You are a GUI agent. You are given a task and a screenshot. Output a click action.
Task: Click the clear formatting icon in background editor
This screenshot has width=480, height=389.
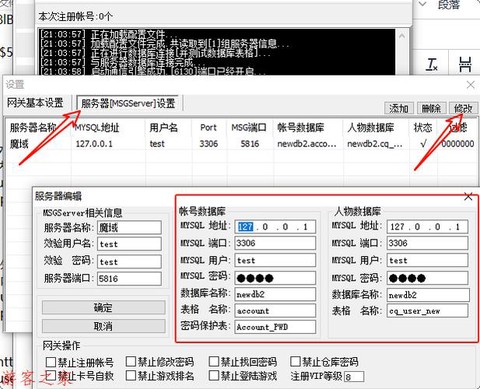click(x=432, y=64)
